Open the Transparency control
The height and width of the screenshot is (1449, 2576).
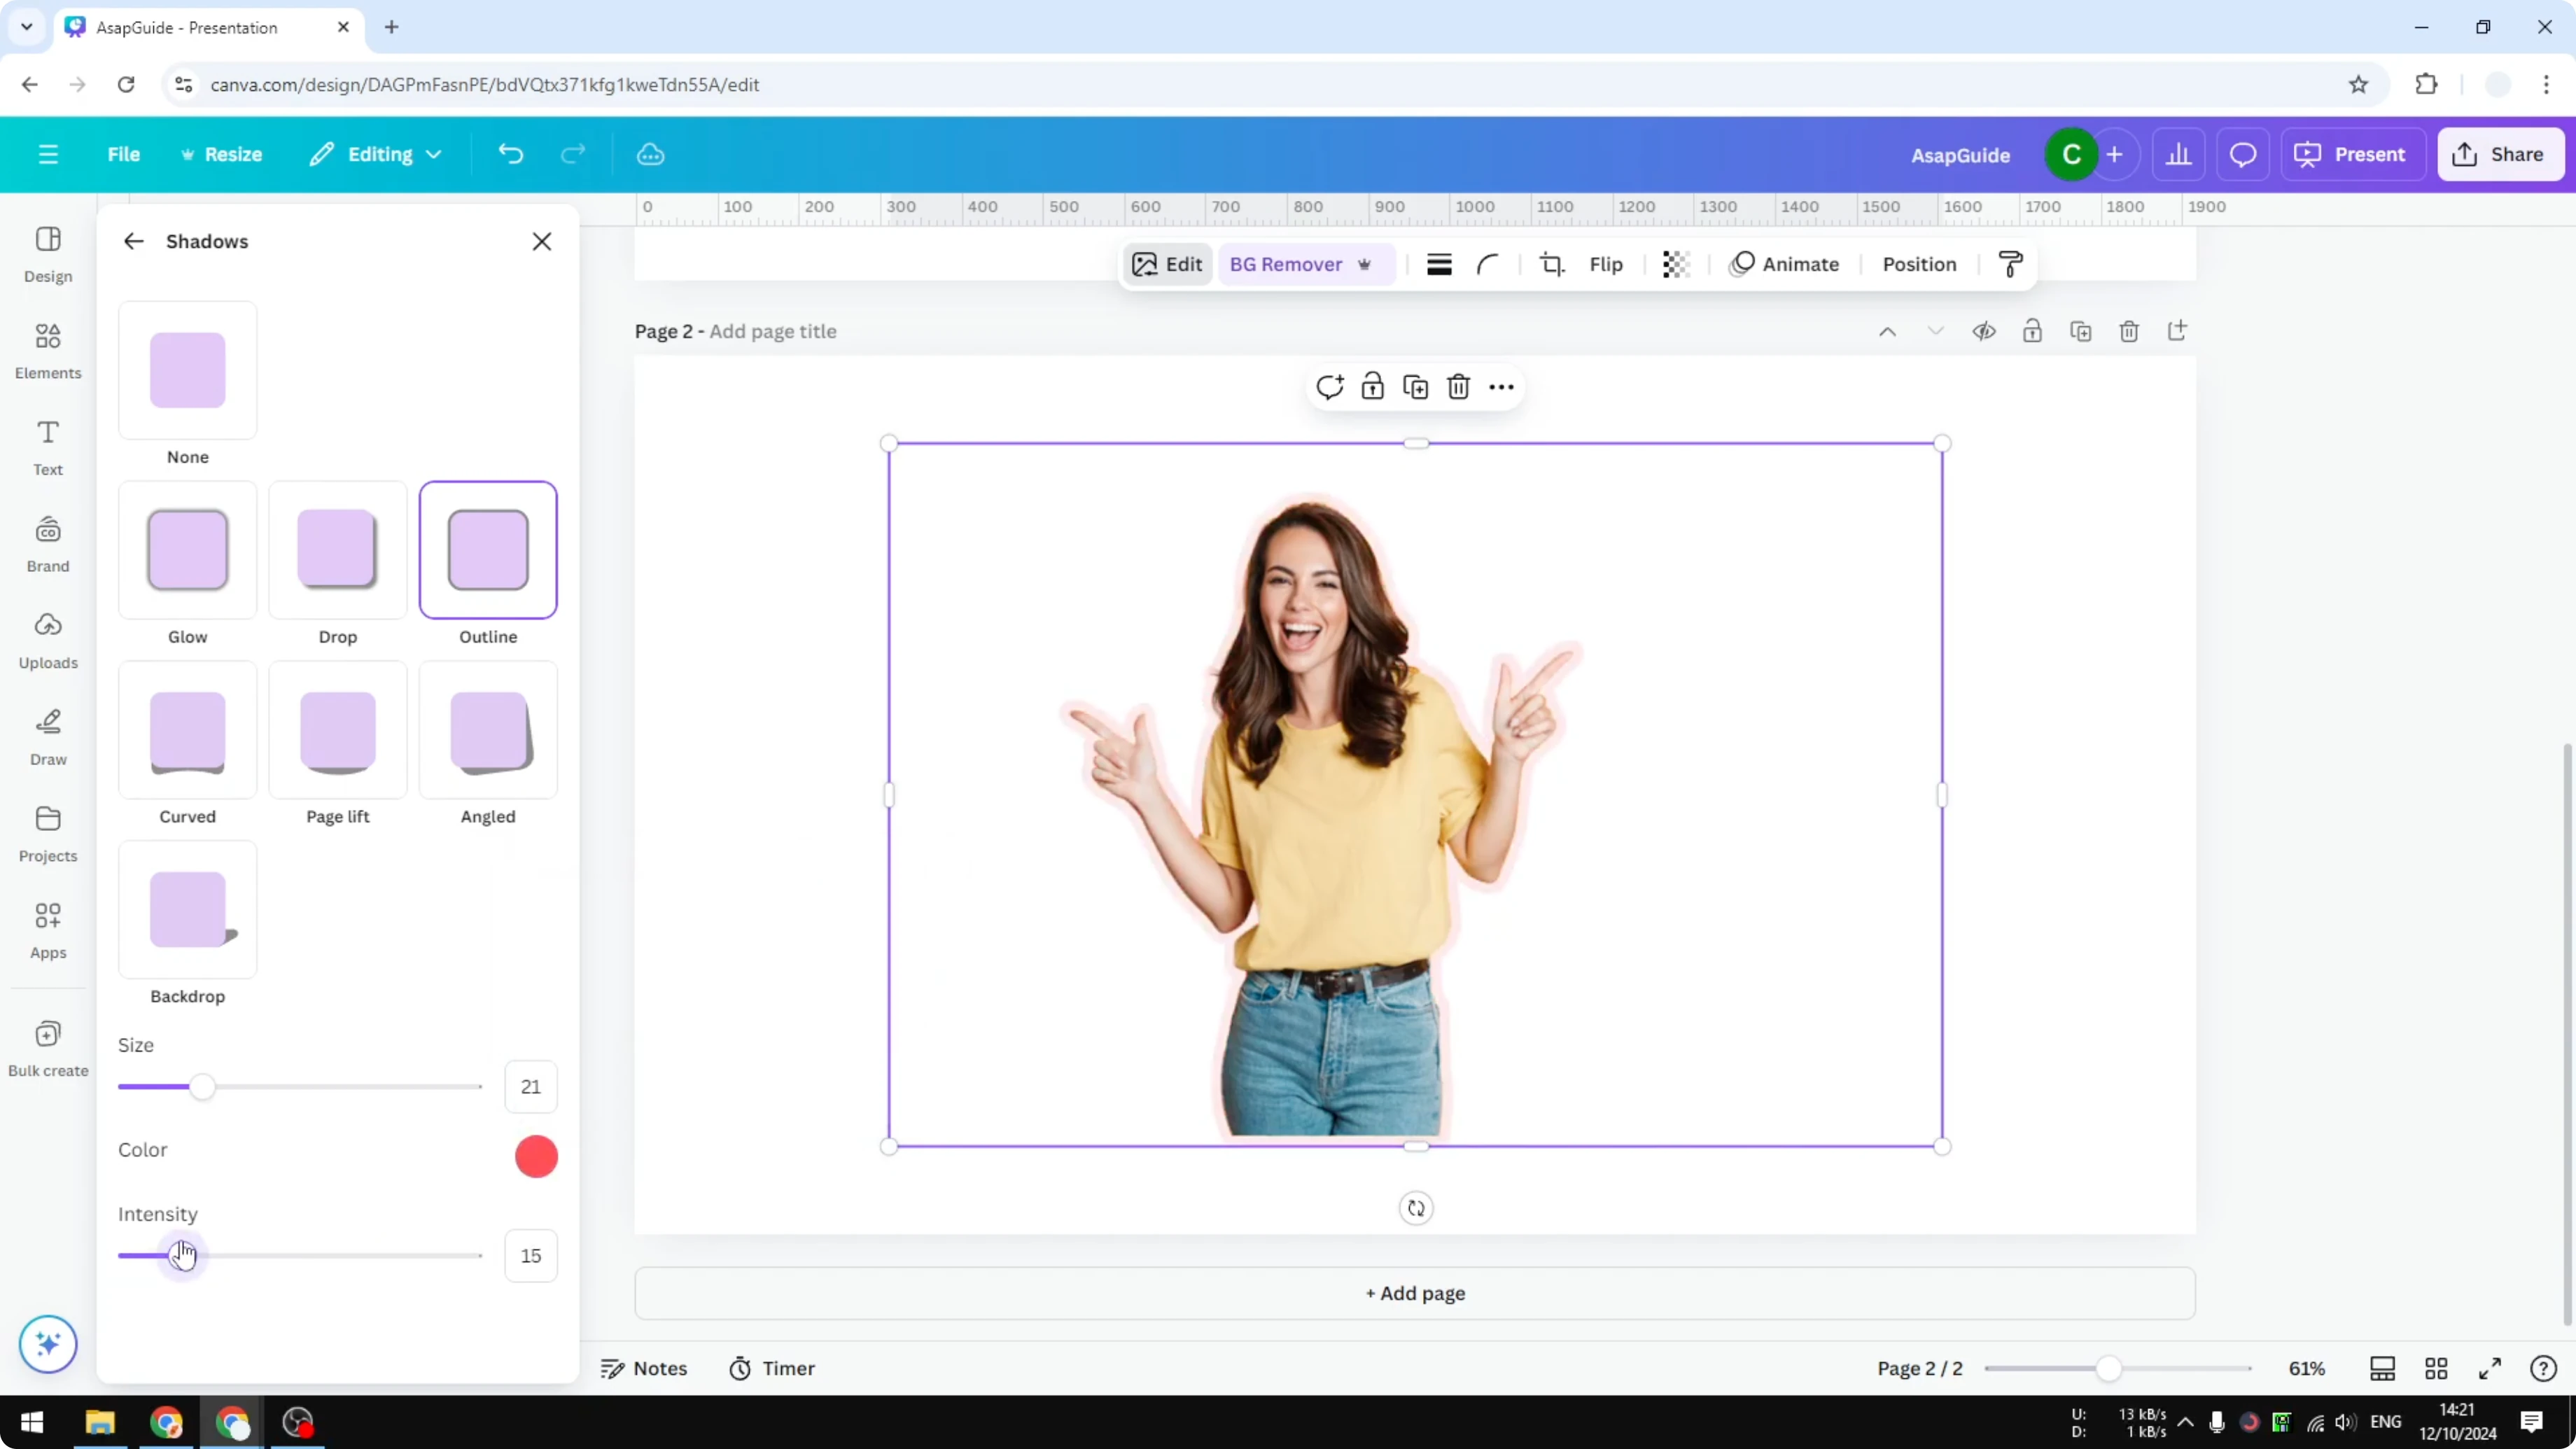coord(1675,264)
